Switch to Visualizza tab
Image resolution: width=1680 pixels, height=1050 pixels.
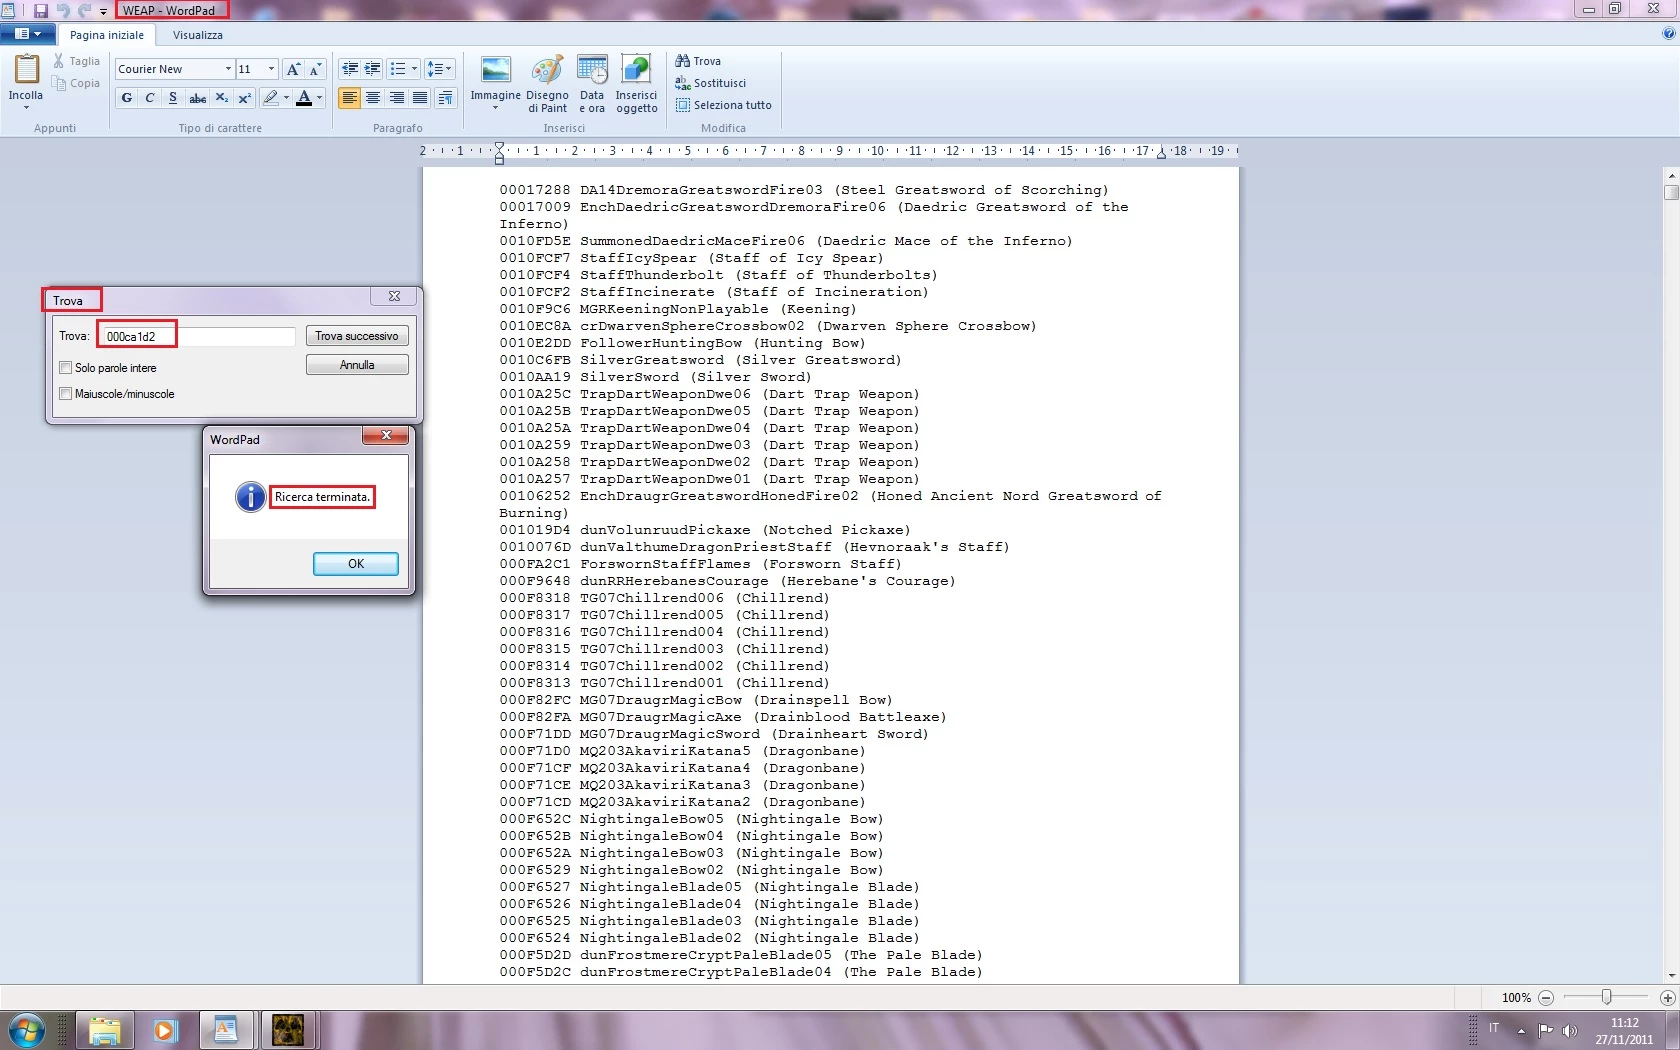pos(198,35)
